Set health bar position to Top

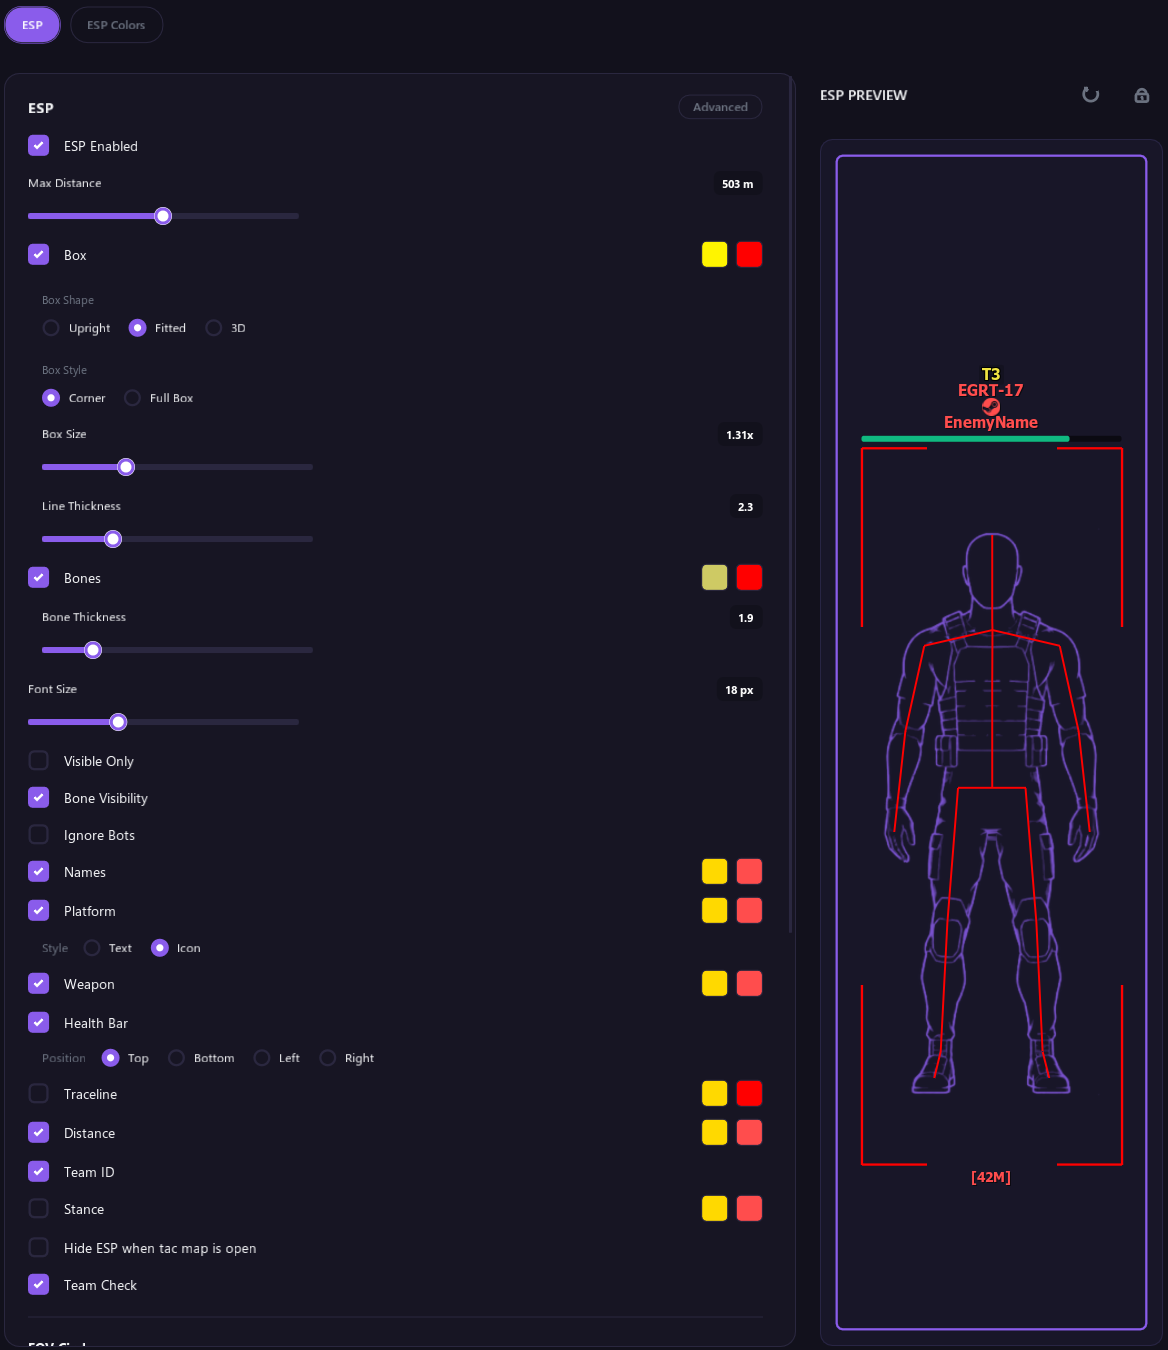click(x=111, y=1058)
